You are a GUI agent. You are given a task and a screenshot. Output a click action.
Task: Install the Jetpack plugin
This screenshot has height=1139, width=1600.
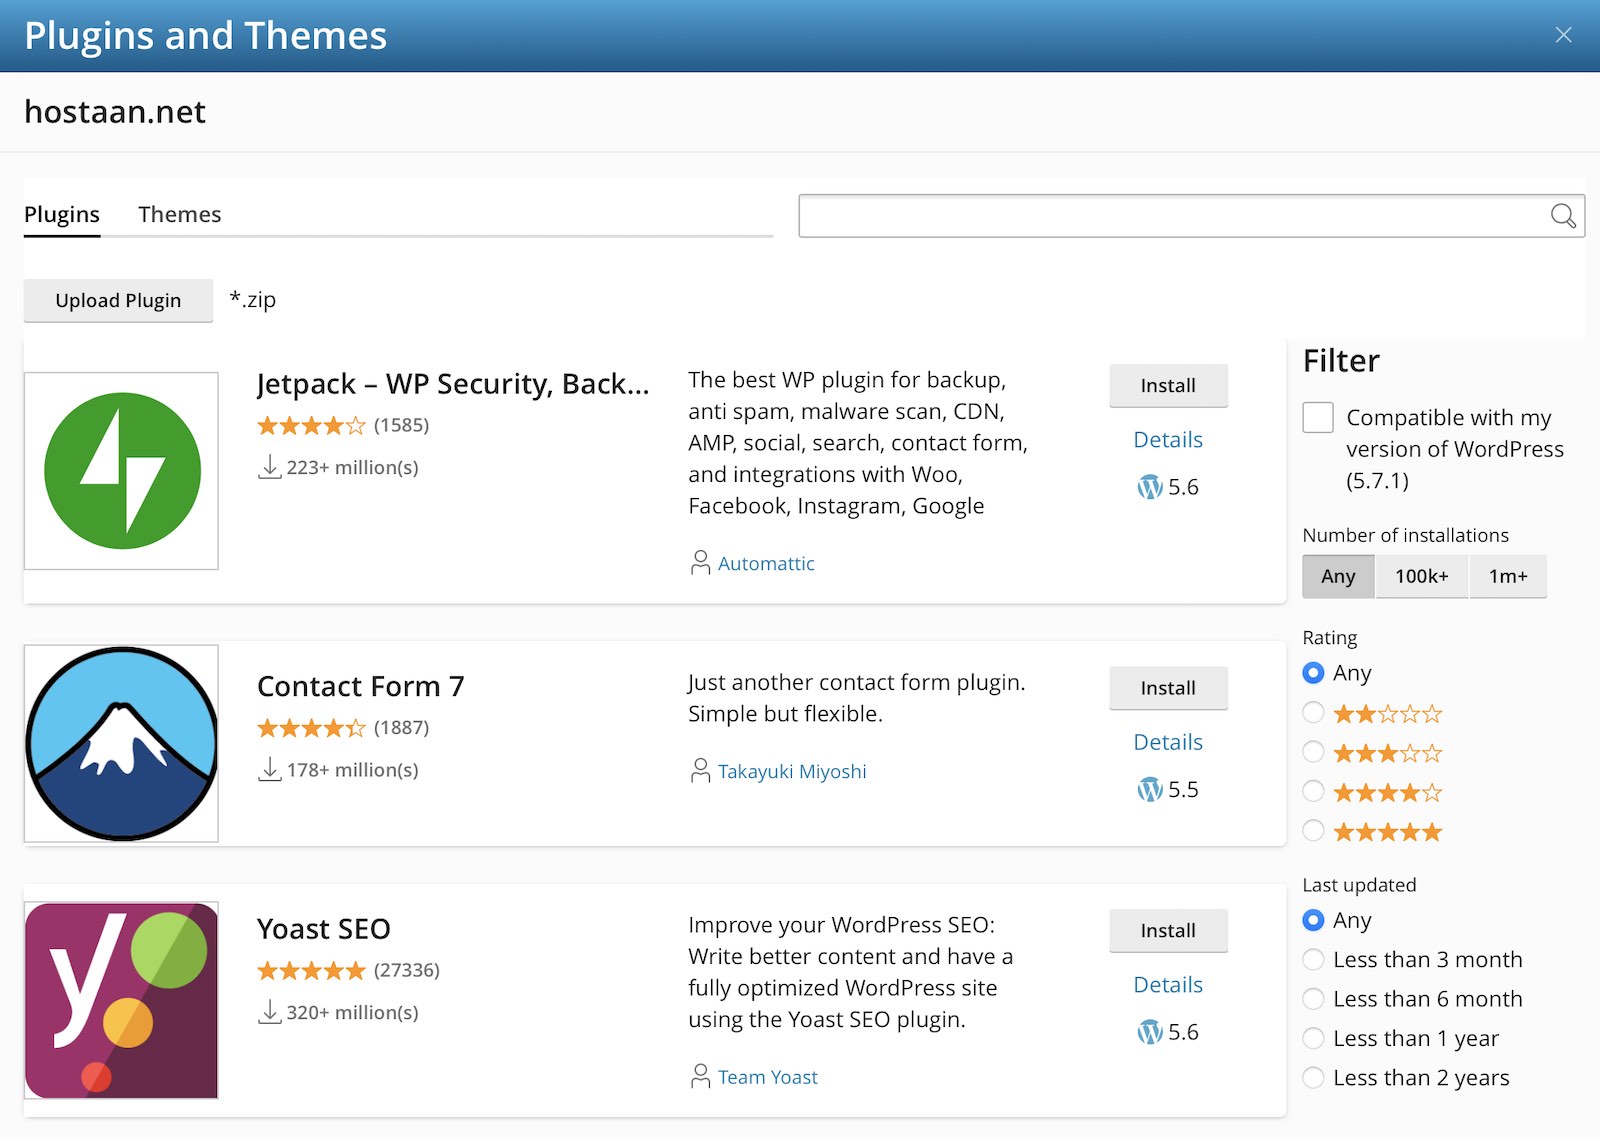point(1168,385)
